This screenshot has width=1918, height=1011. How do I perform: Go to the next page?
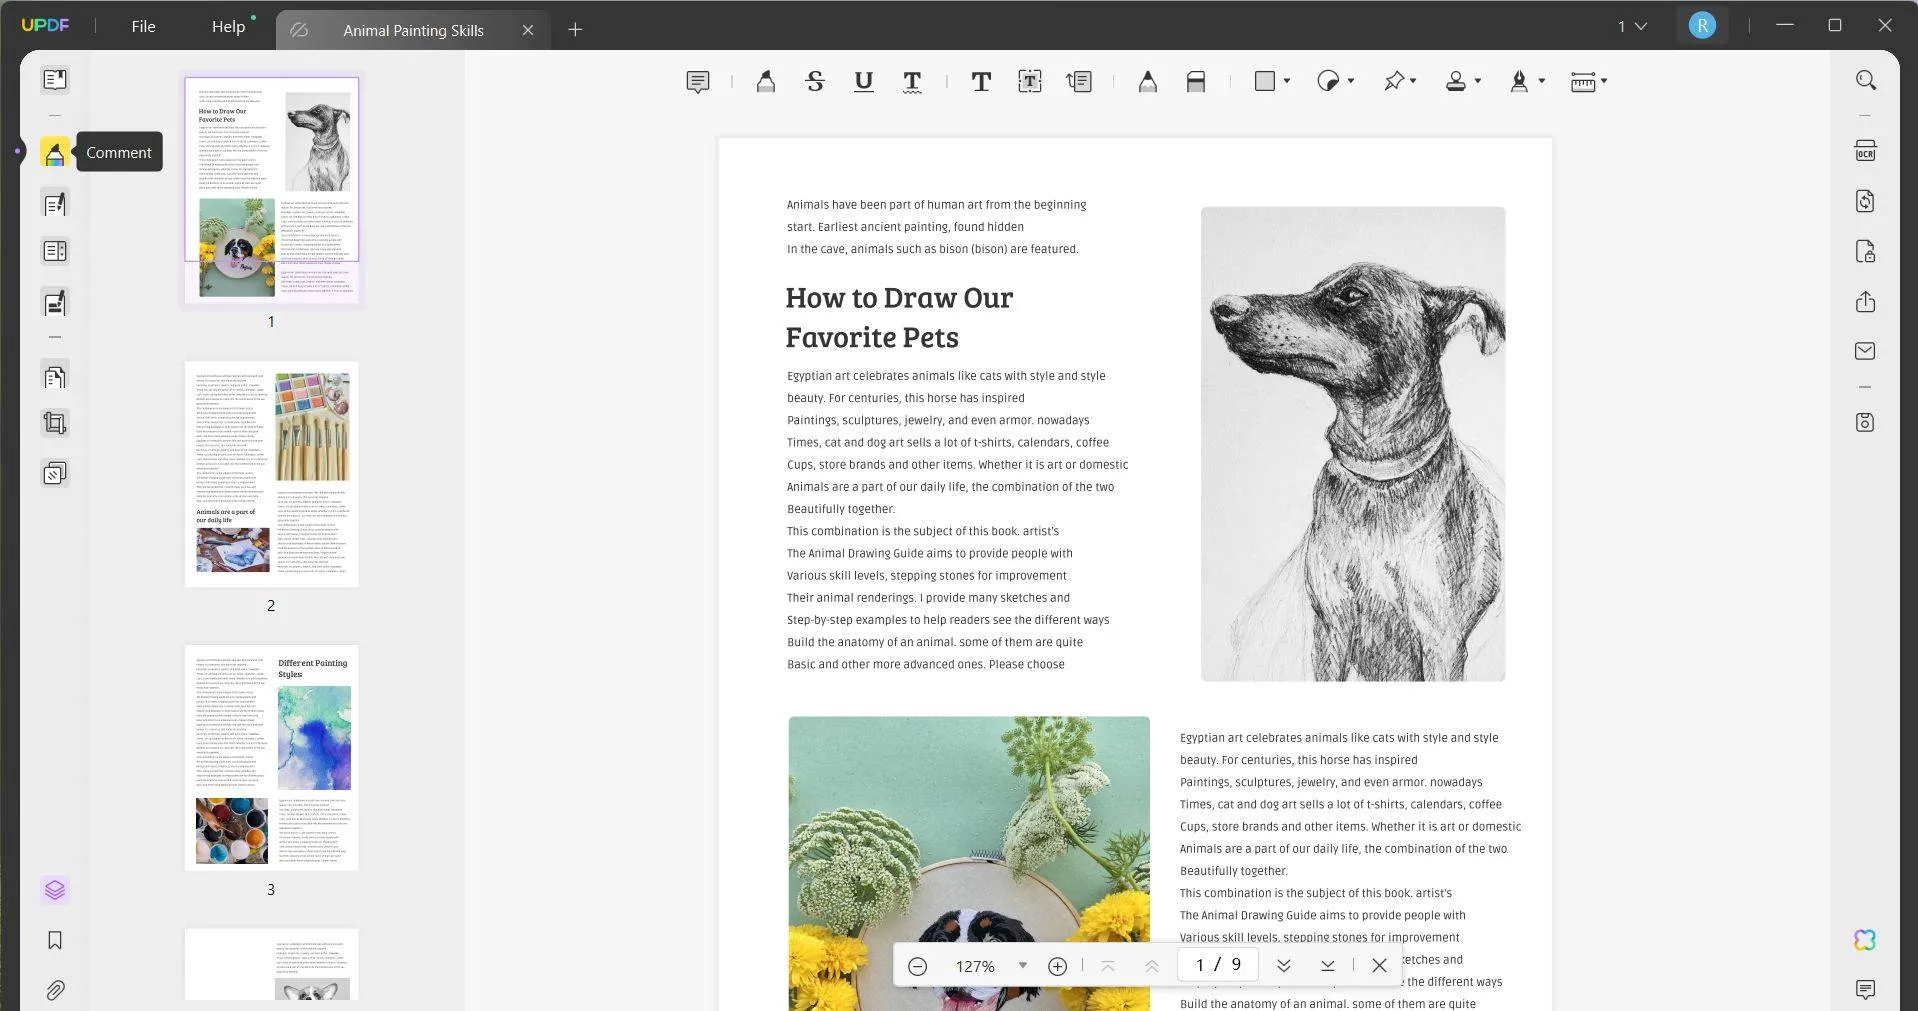click(x=1283, y=966)
